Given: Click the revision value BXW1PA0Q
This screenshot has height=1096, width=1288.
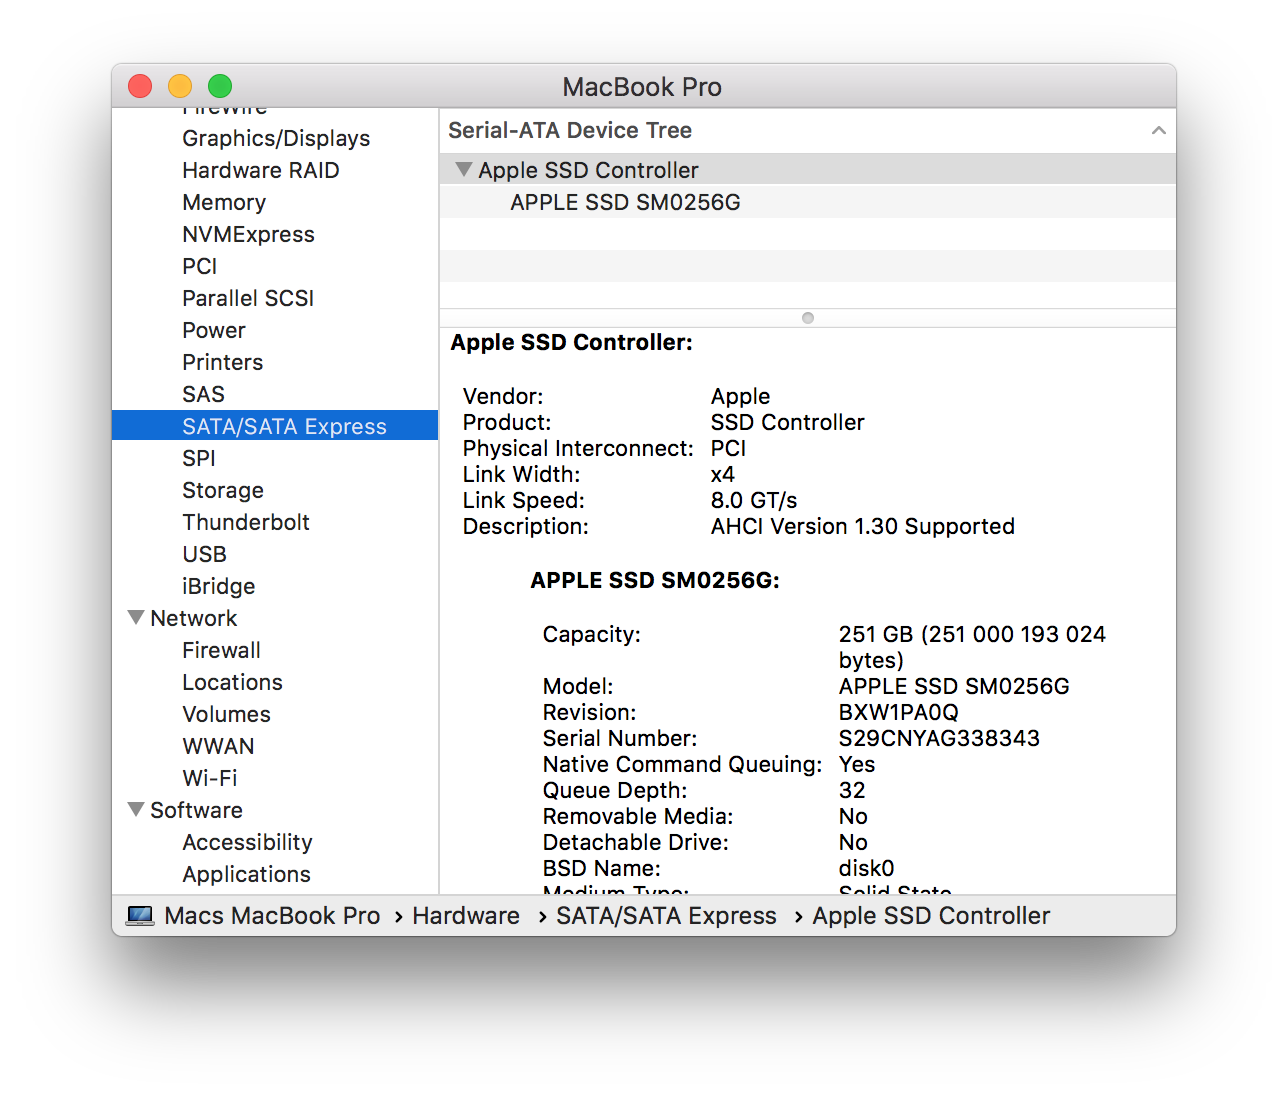Looking at the screenshot, I should point(899,712).
